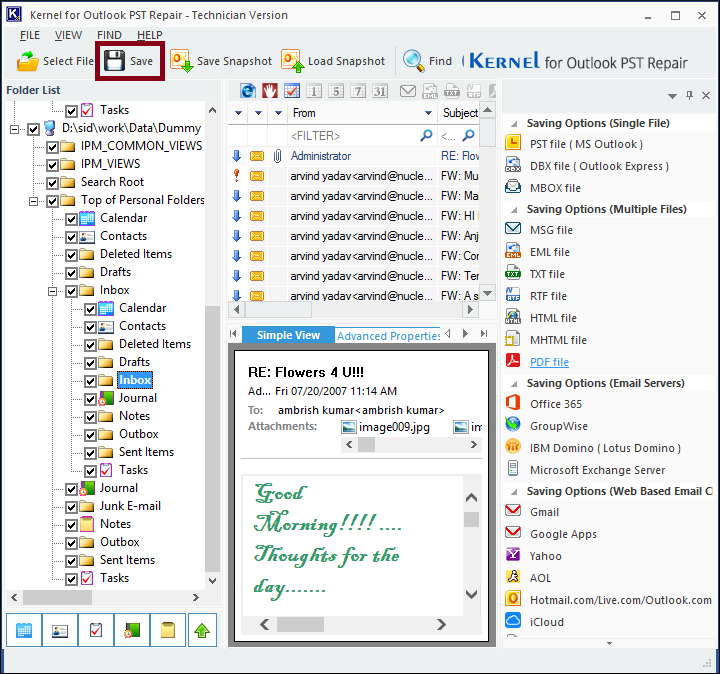
Task: Select the iCloud saving option
Action: (547, 622)
